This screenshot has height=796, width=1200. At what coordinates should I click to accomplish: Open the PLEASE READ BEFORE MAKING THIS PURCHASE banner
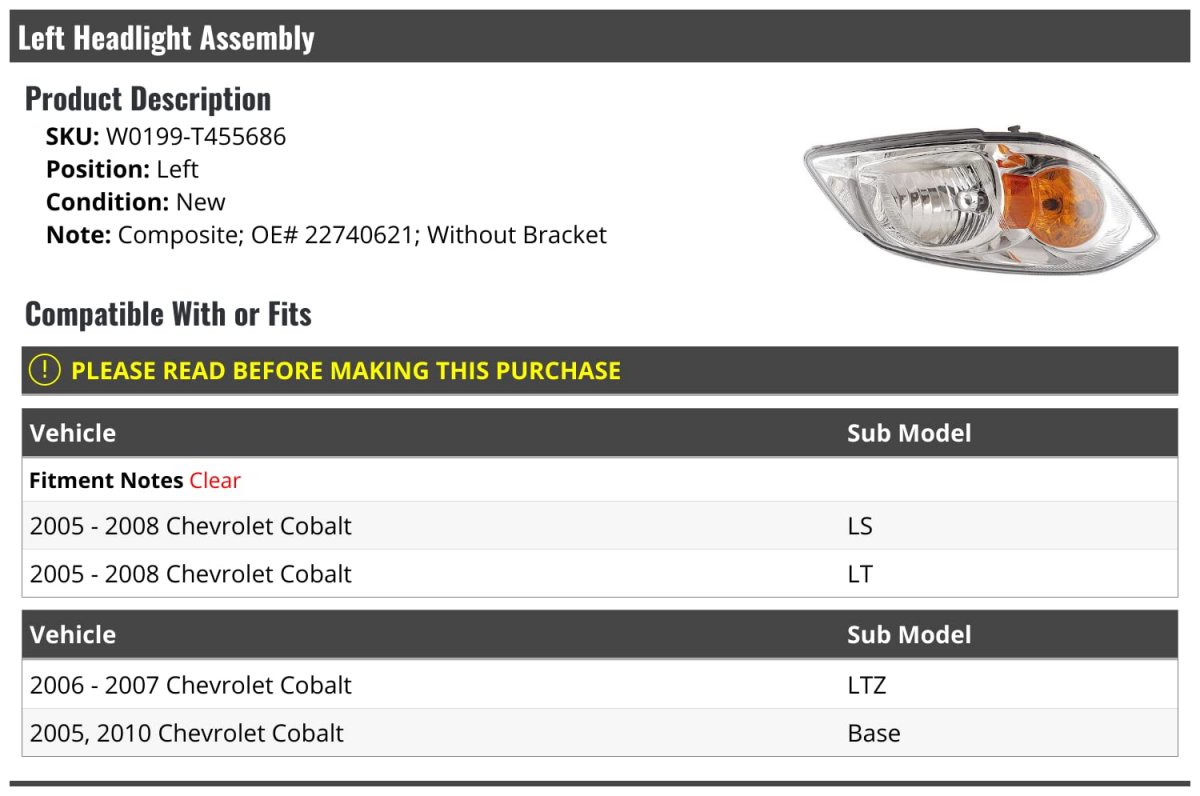(x=600, y=370)
